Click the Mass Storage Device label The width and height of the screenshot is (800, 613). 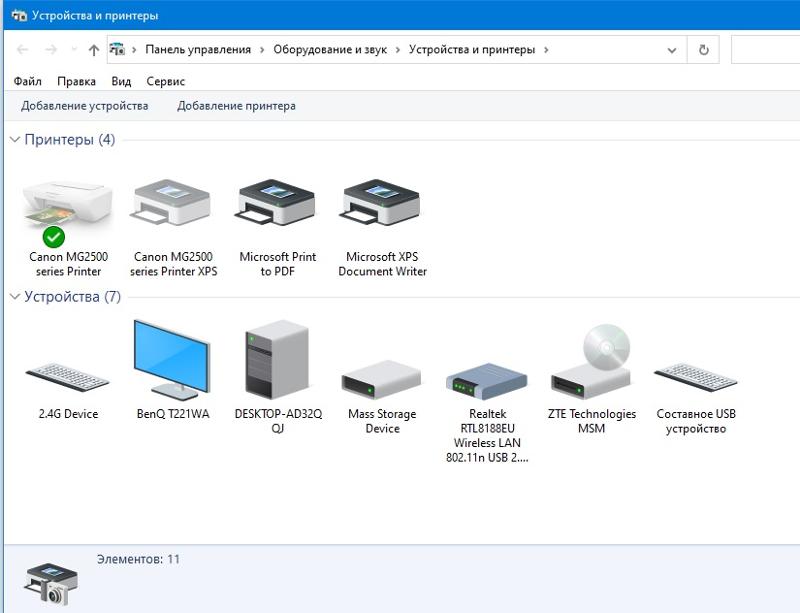coord(382,421)
